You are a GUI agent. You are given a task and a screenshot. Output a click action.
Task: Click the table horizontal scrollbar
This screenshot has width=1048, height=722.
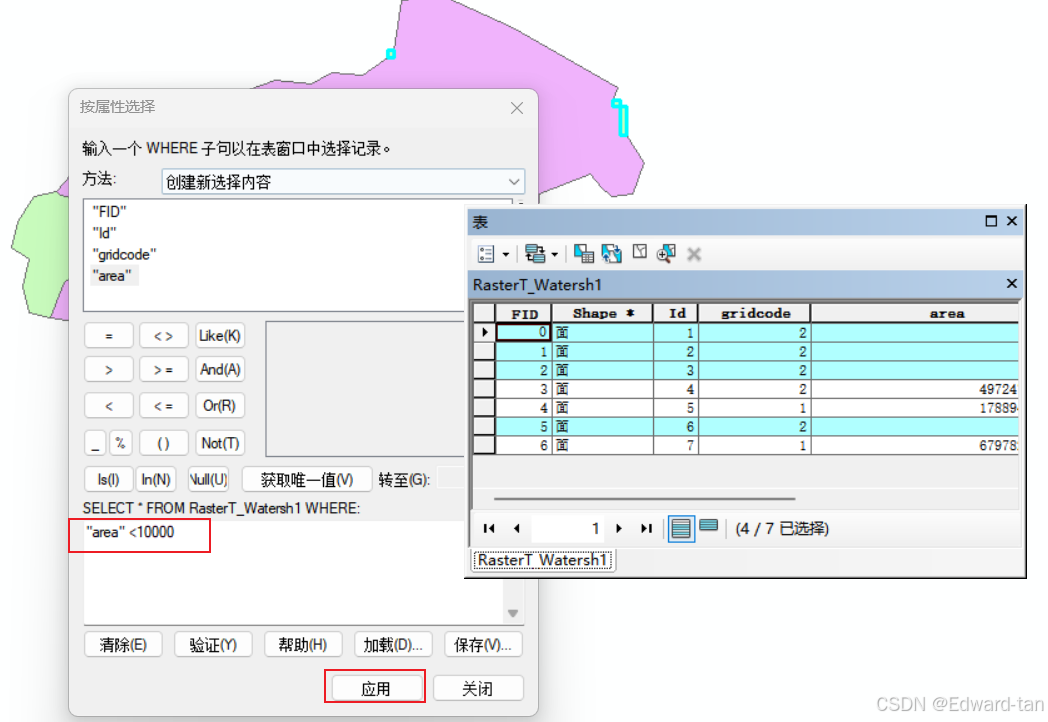(x=644, y=499)
